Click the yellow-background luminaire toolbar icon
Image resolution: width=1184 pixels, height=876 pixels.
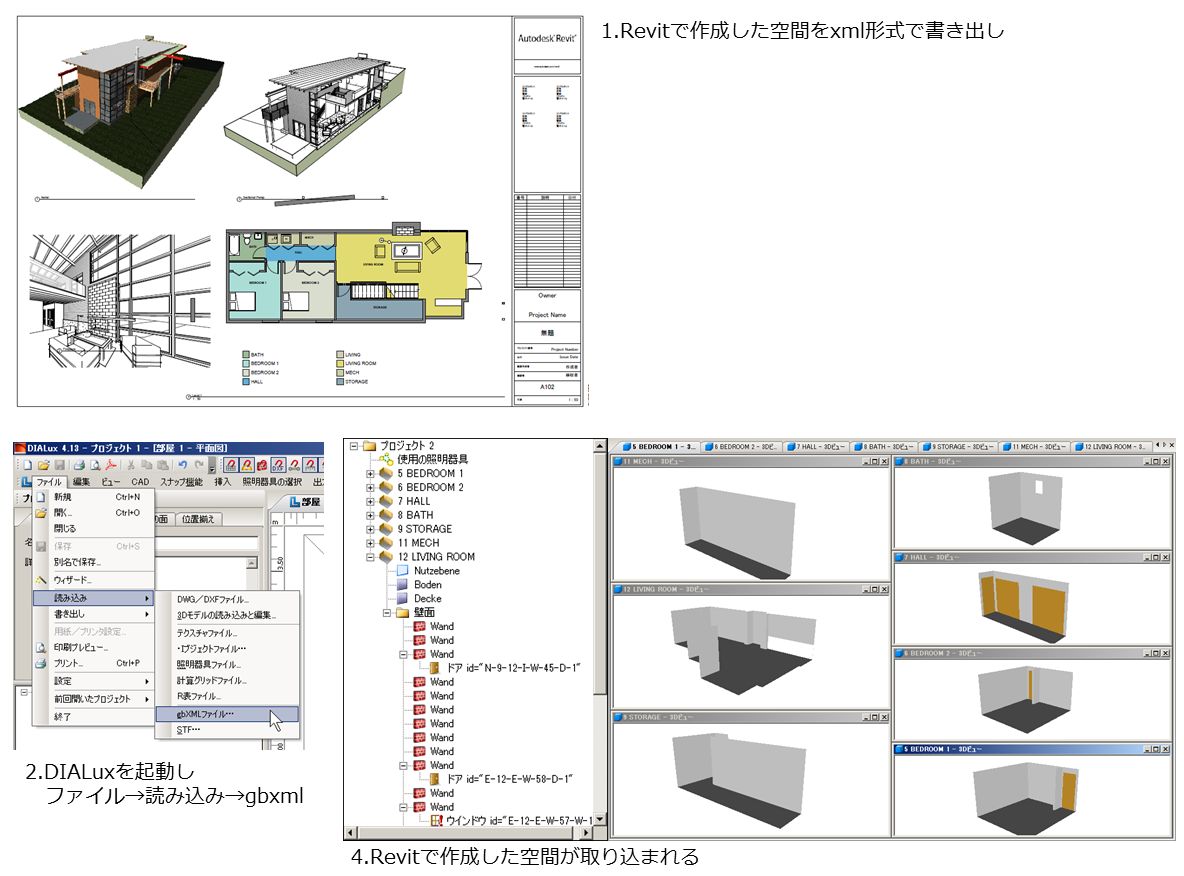point(246,464)
